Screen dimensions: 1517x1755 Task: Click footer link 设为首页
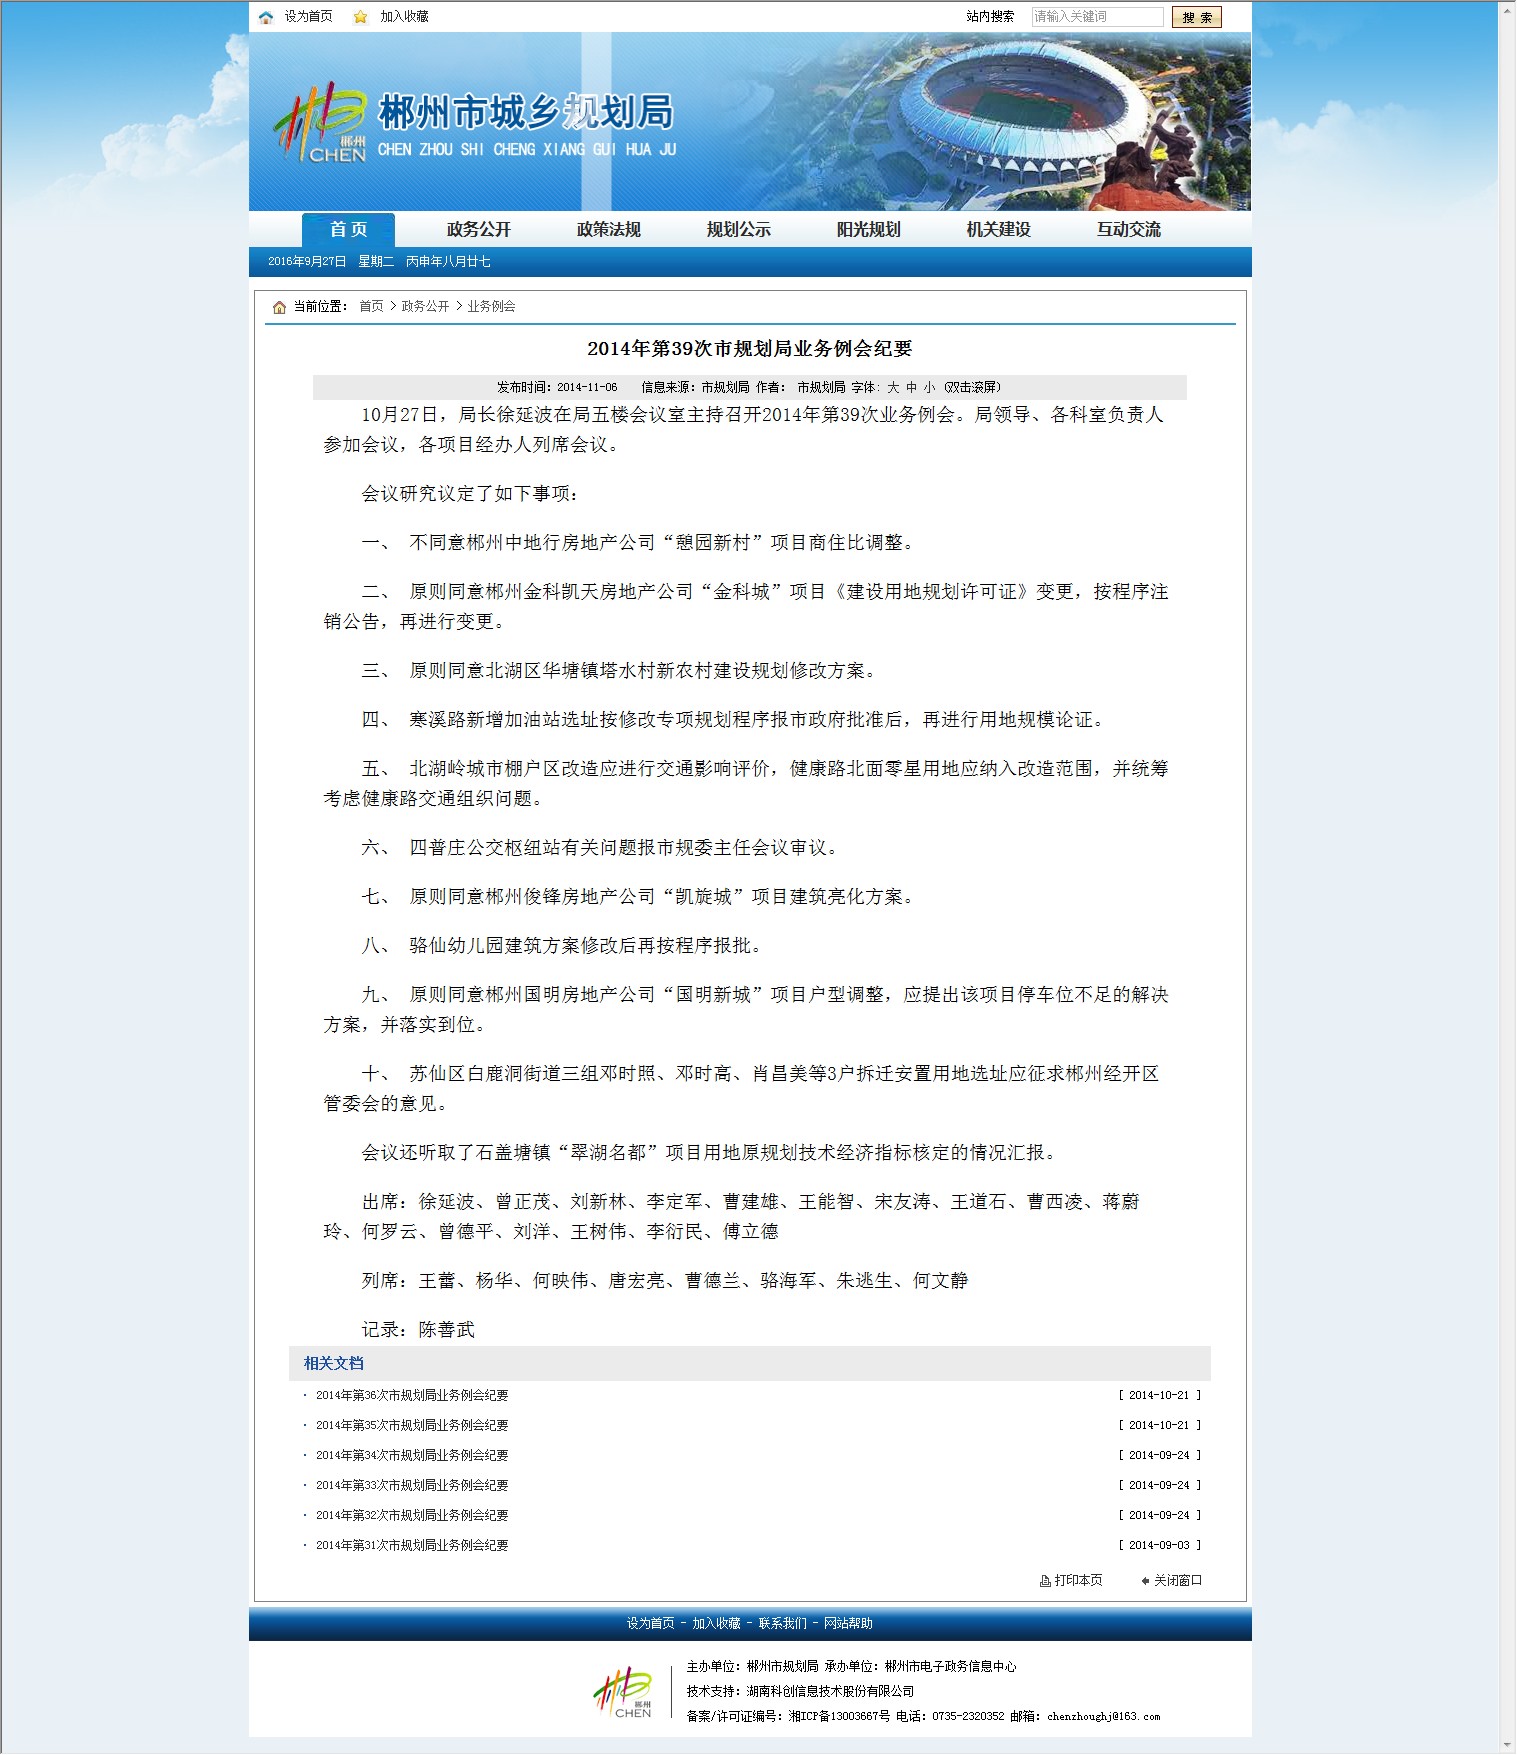click(651, 1624)
